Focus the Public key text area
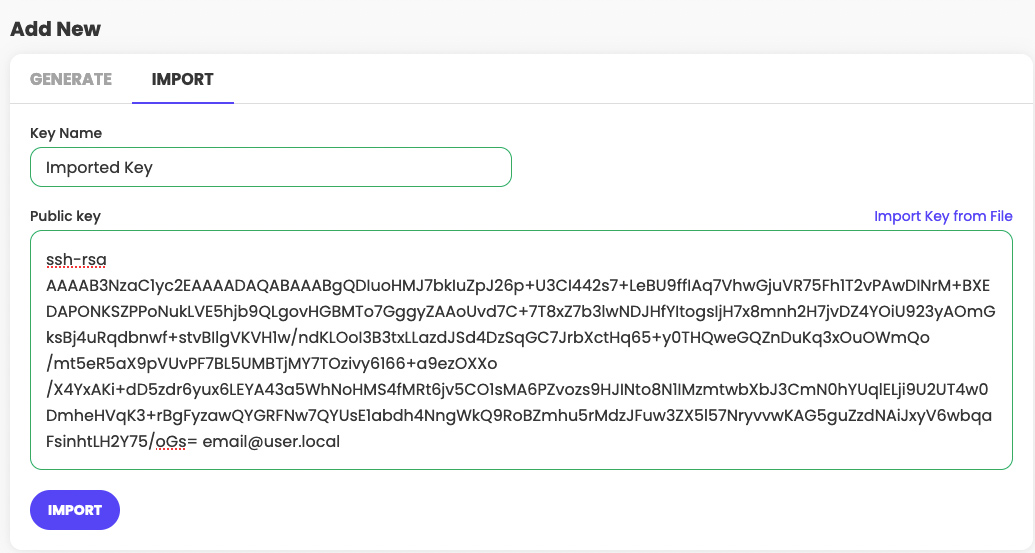 [521, 350]
